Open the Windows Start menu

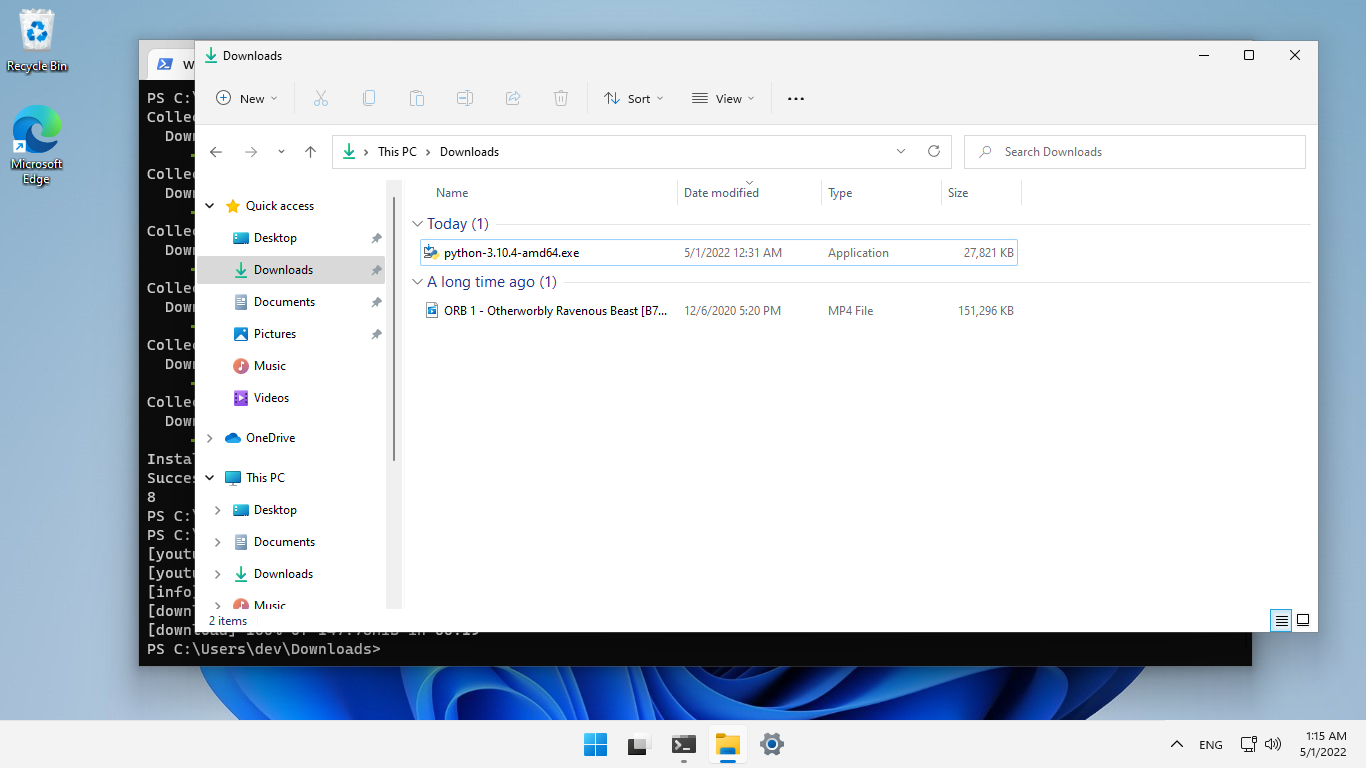tap(595, 744)
